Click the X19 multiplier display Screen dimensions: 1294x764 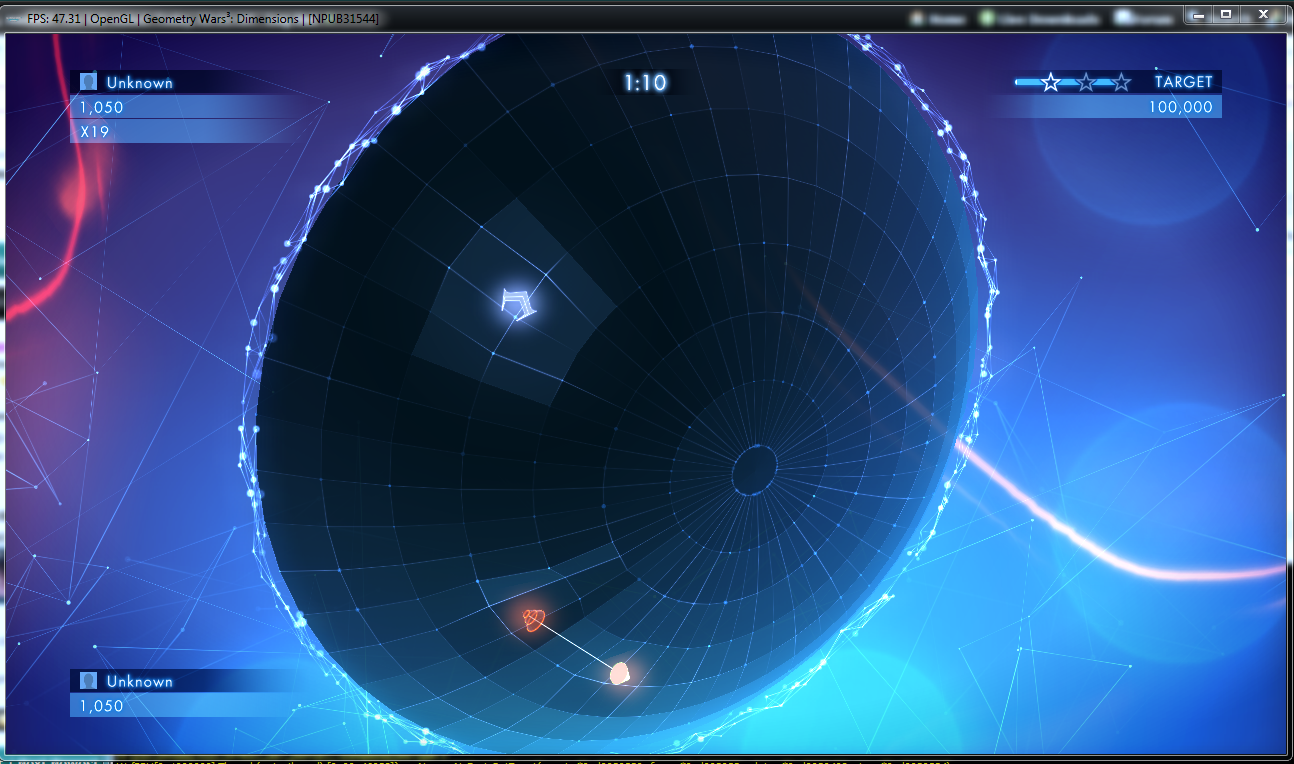click(94, 131)
